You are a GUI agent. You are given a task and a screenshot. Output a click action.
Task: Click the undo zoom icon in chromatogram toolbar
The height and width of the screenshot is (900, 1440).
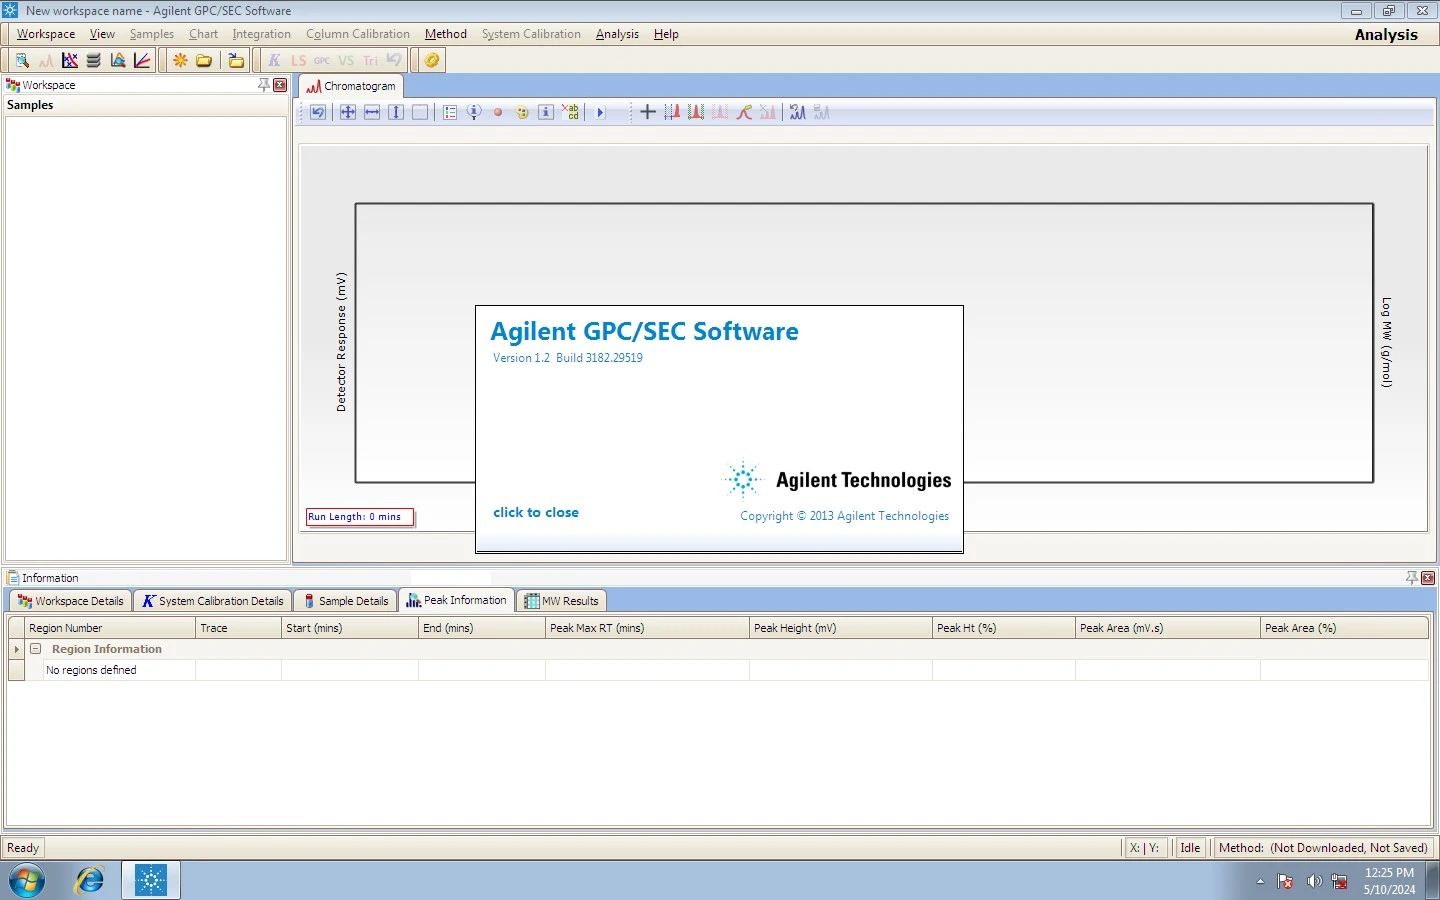coord(318,112)
